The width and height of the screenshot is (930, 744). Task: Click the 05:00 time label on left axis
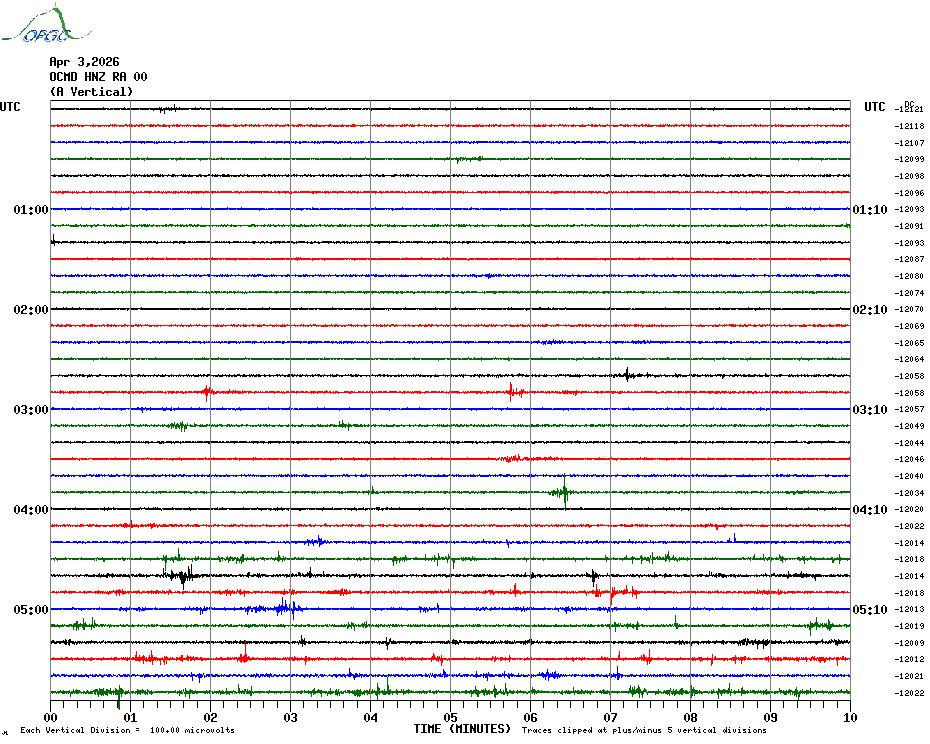click(x=31, y=610)
